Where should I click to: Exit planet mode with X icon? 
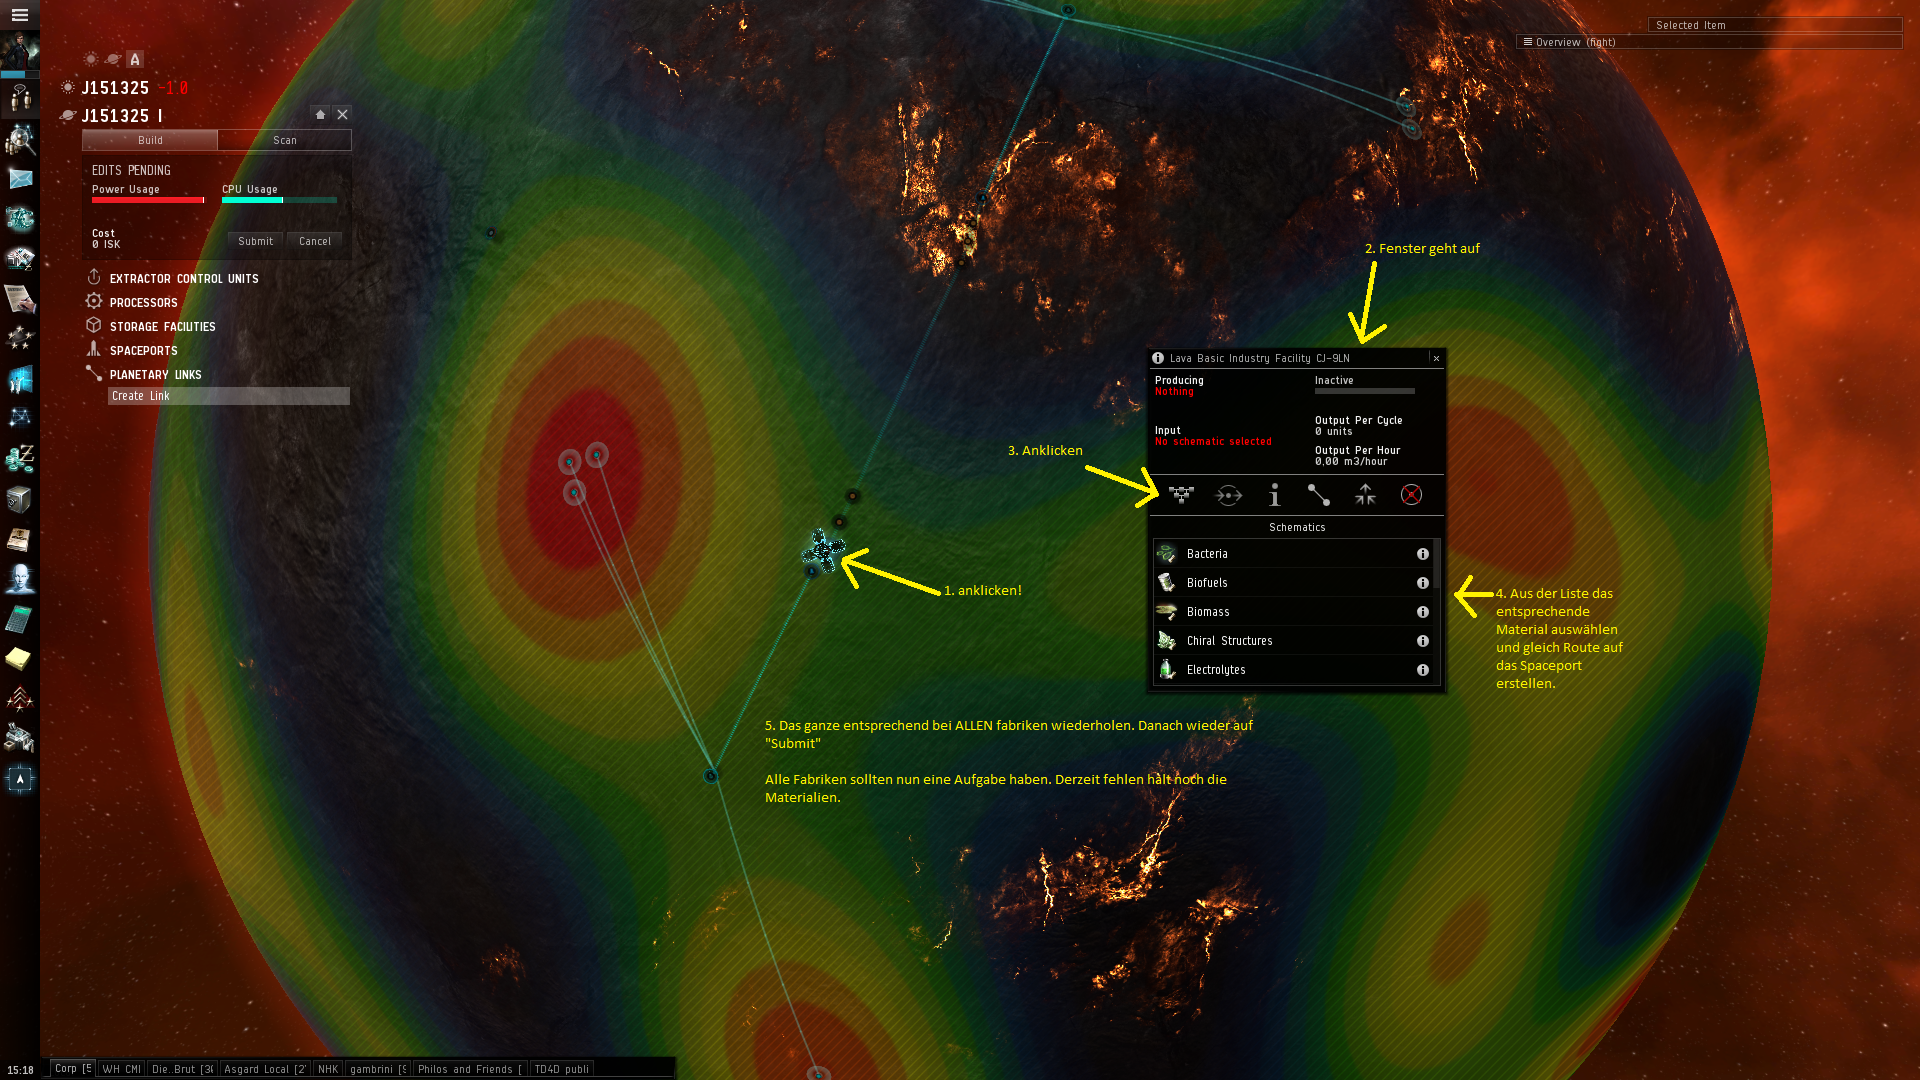(342, 114)
